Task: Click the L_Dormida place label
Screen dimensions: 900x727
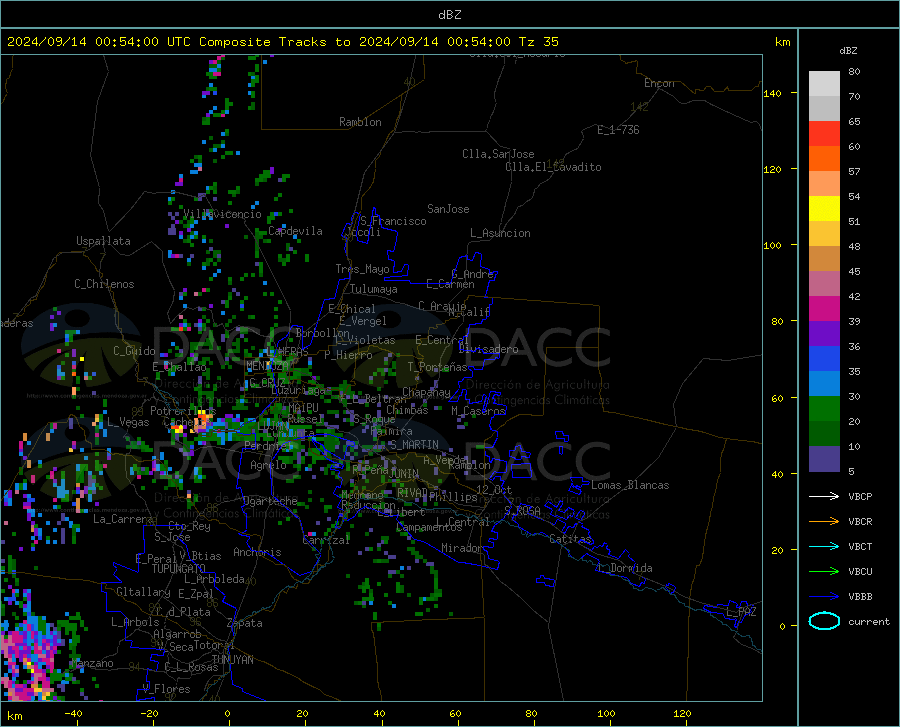Action: [624, 568]
